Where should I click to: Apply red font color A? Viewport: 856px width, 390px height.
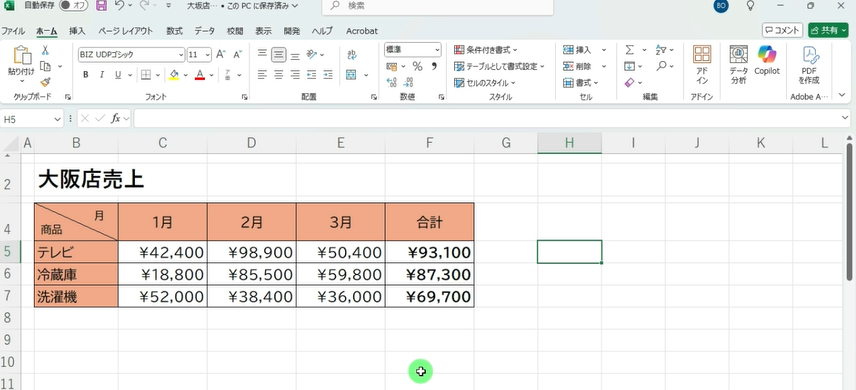(200, 75)
